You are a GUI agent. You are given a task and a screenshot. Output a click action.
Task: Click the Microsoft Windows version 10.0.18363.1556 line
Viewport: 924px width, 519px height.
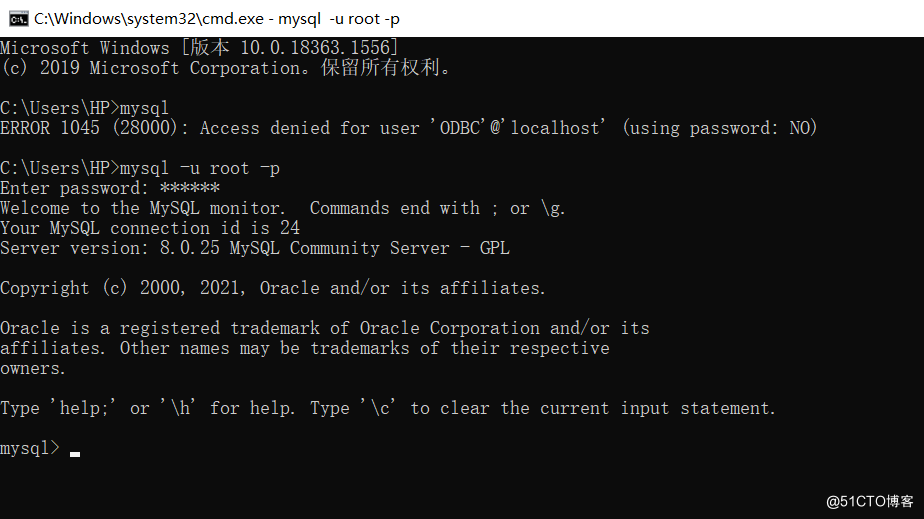click(x=199, y=48)
